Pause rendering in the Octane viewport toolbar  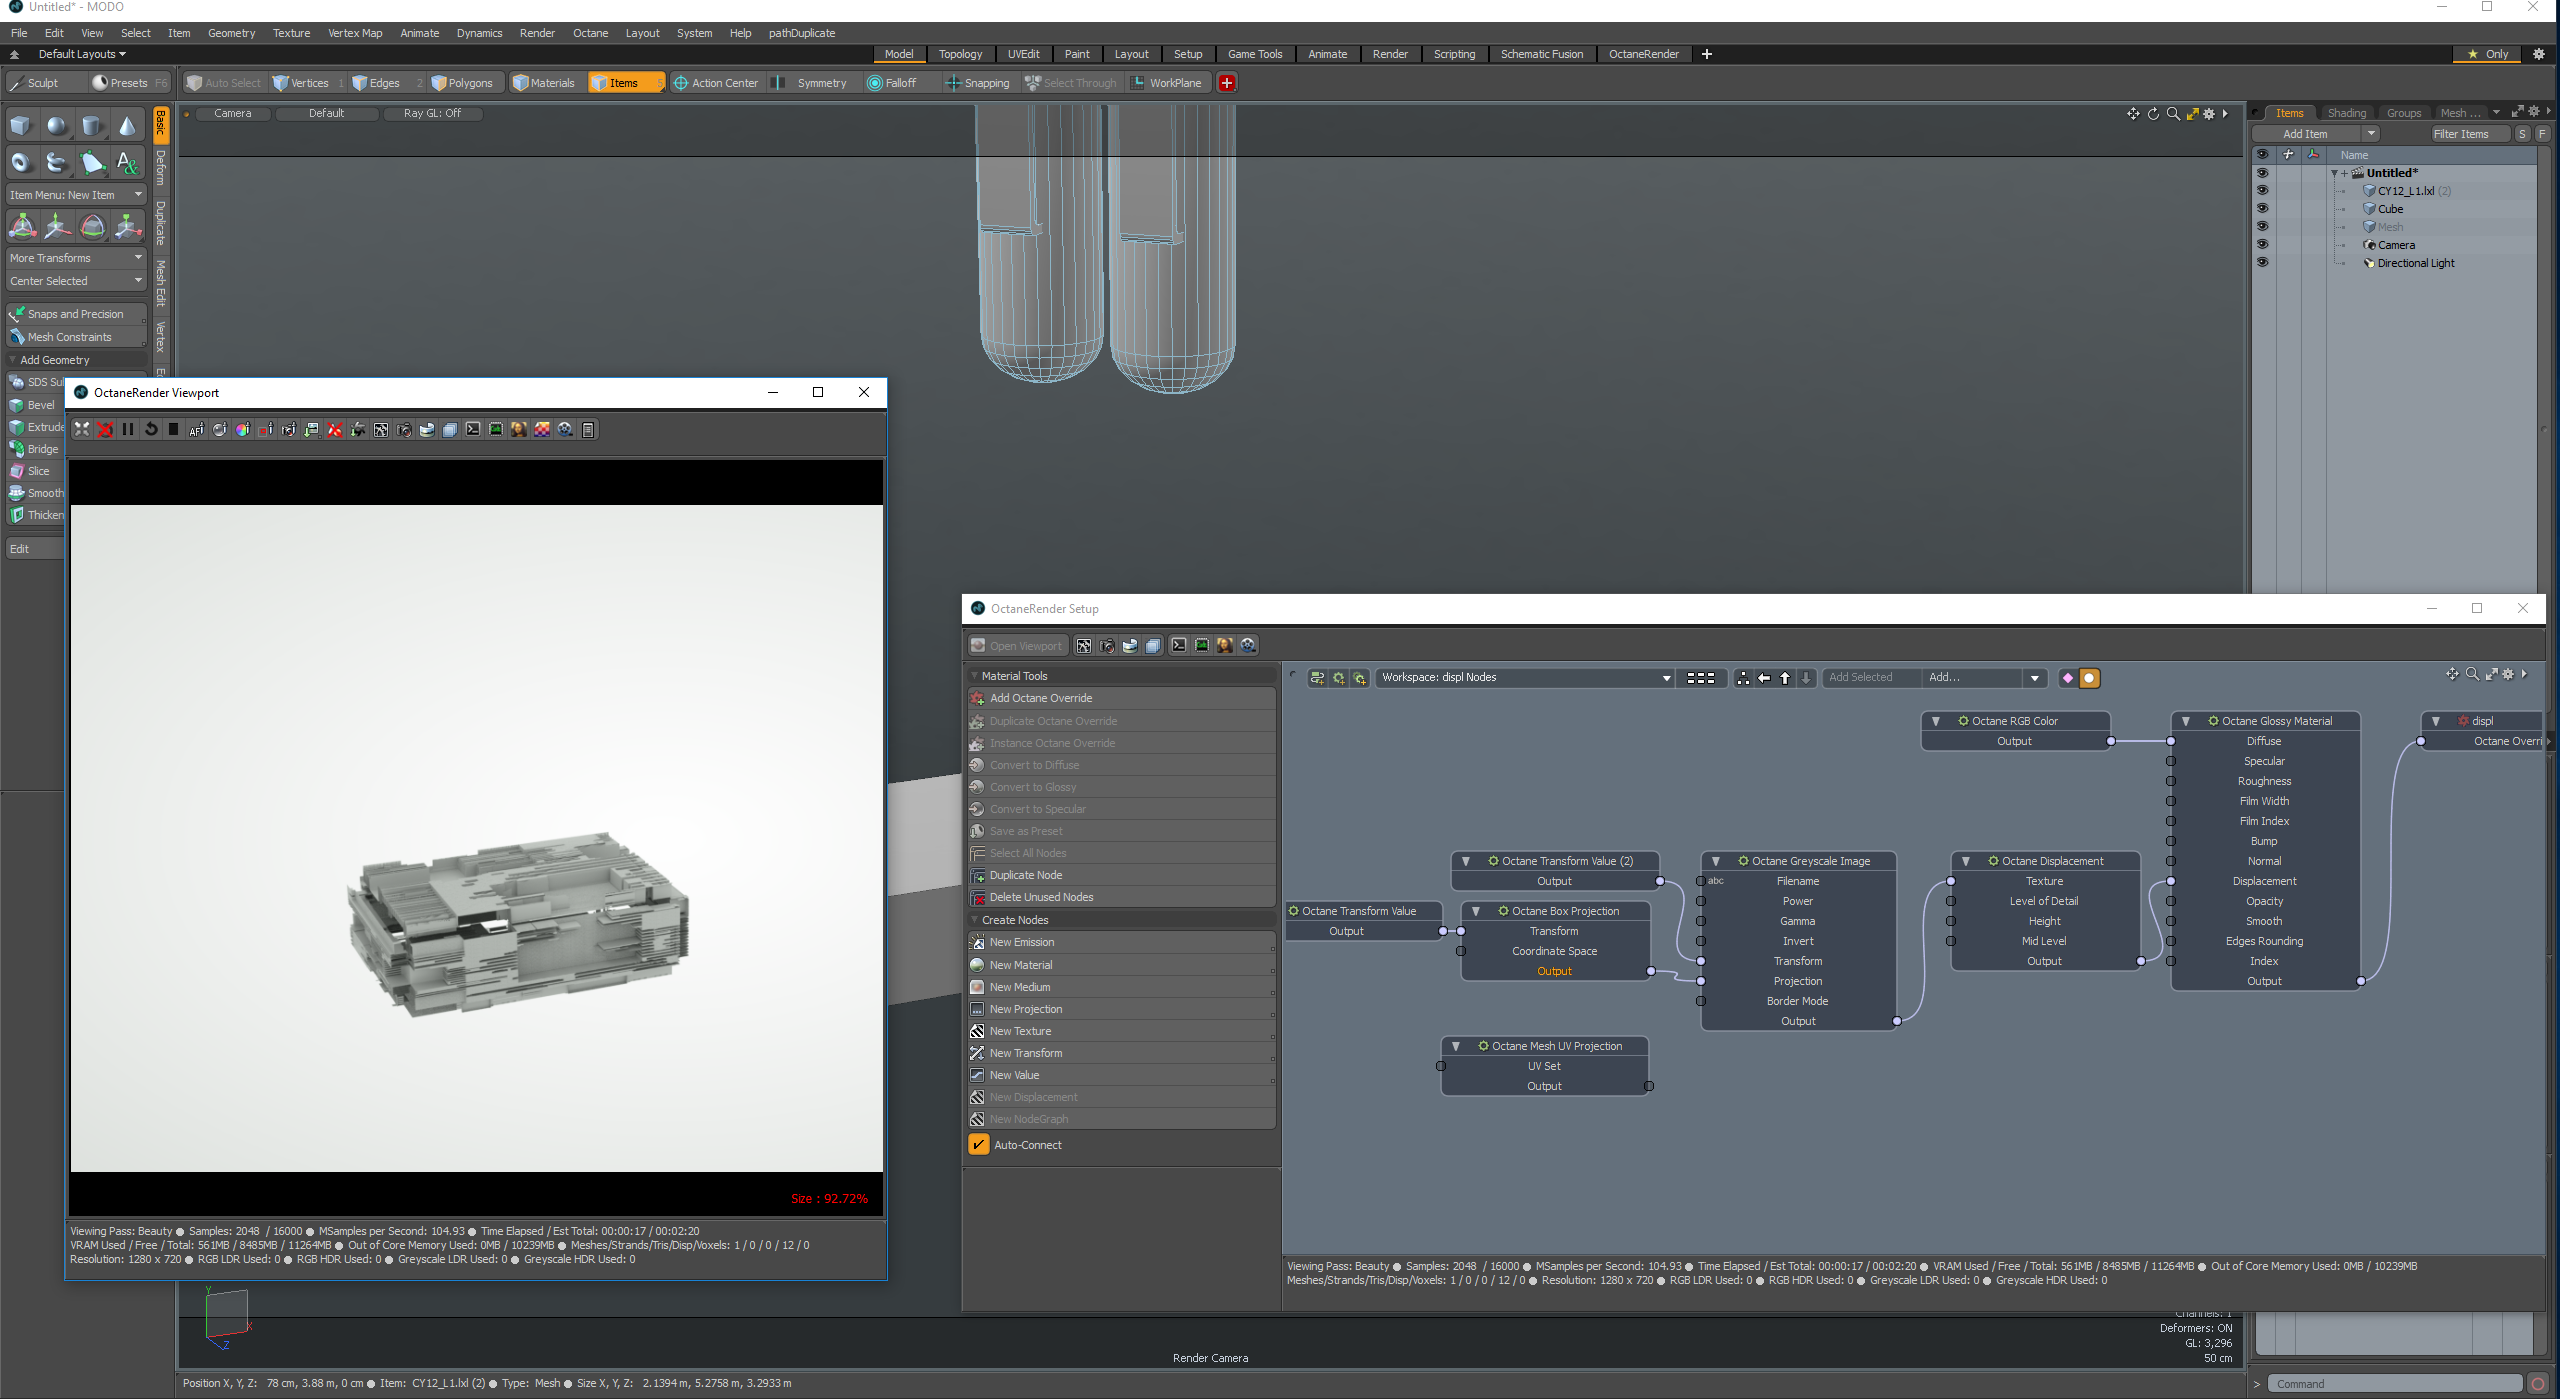[128, 430]
